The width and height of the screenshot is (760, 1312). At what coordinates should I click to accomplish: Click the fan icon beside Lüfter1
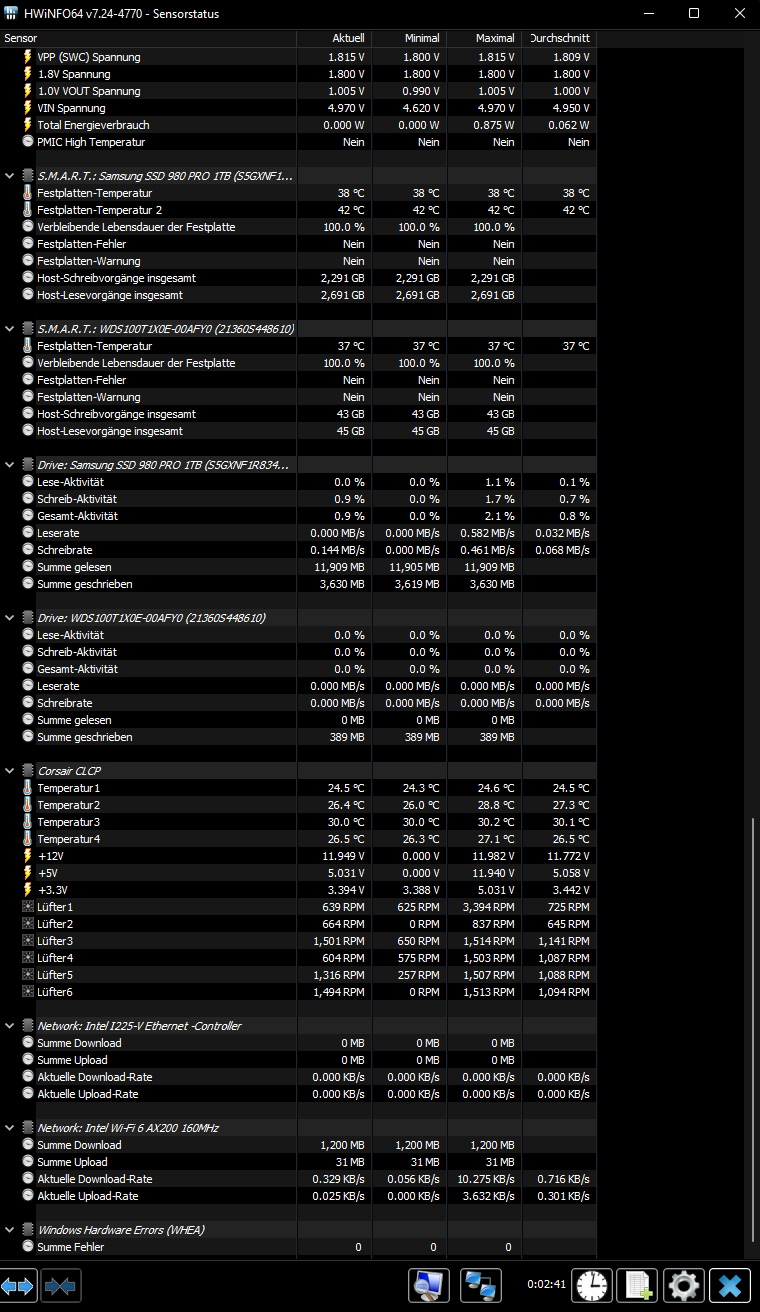coord(28,907)
